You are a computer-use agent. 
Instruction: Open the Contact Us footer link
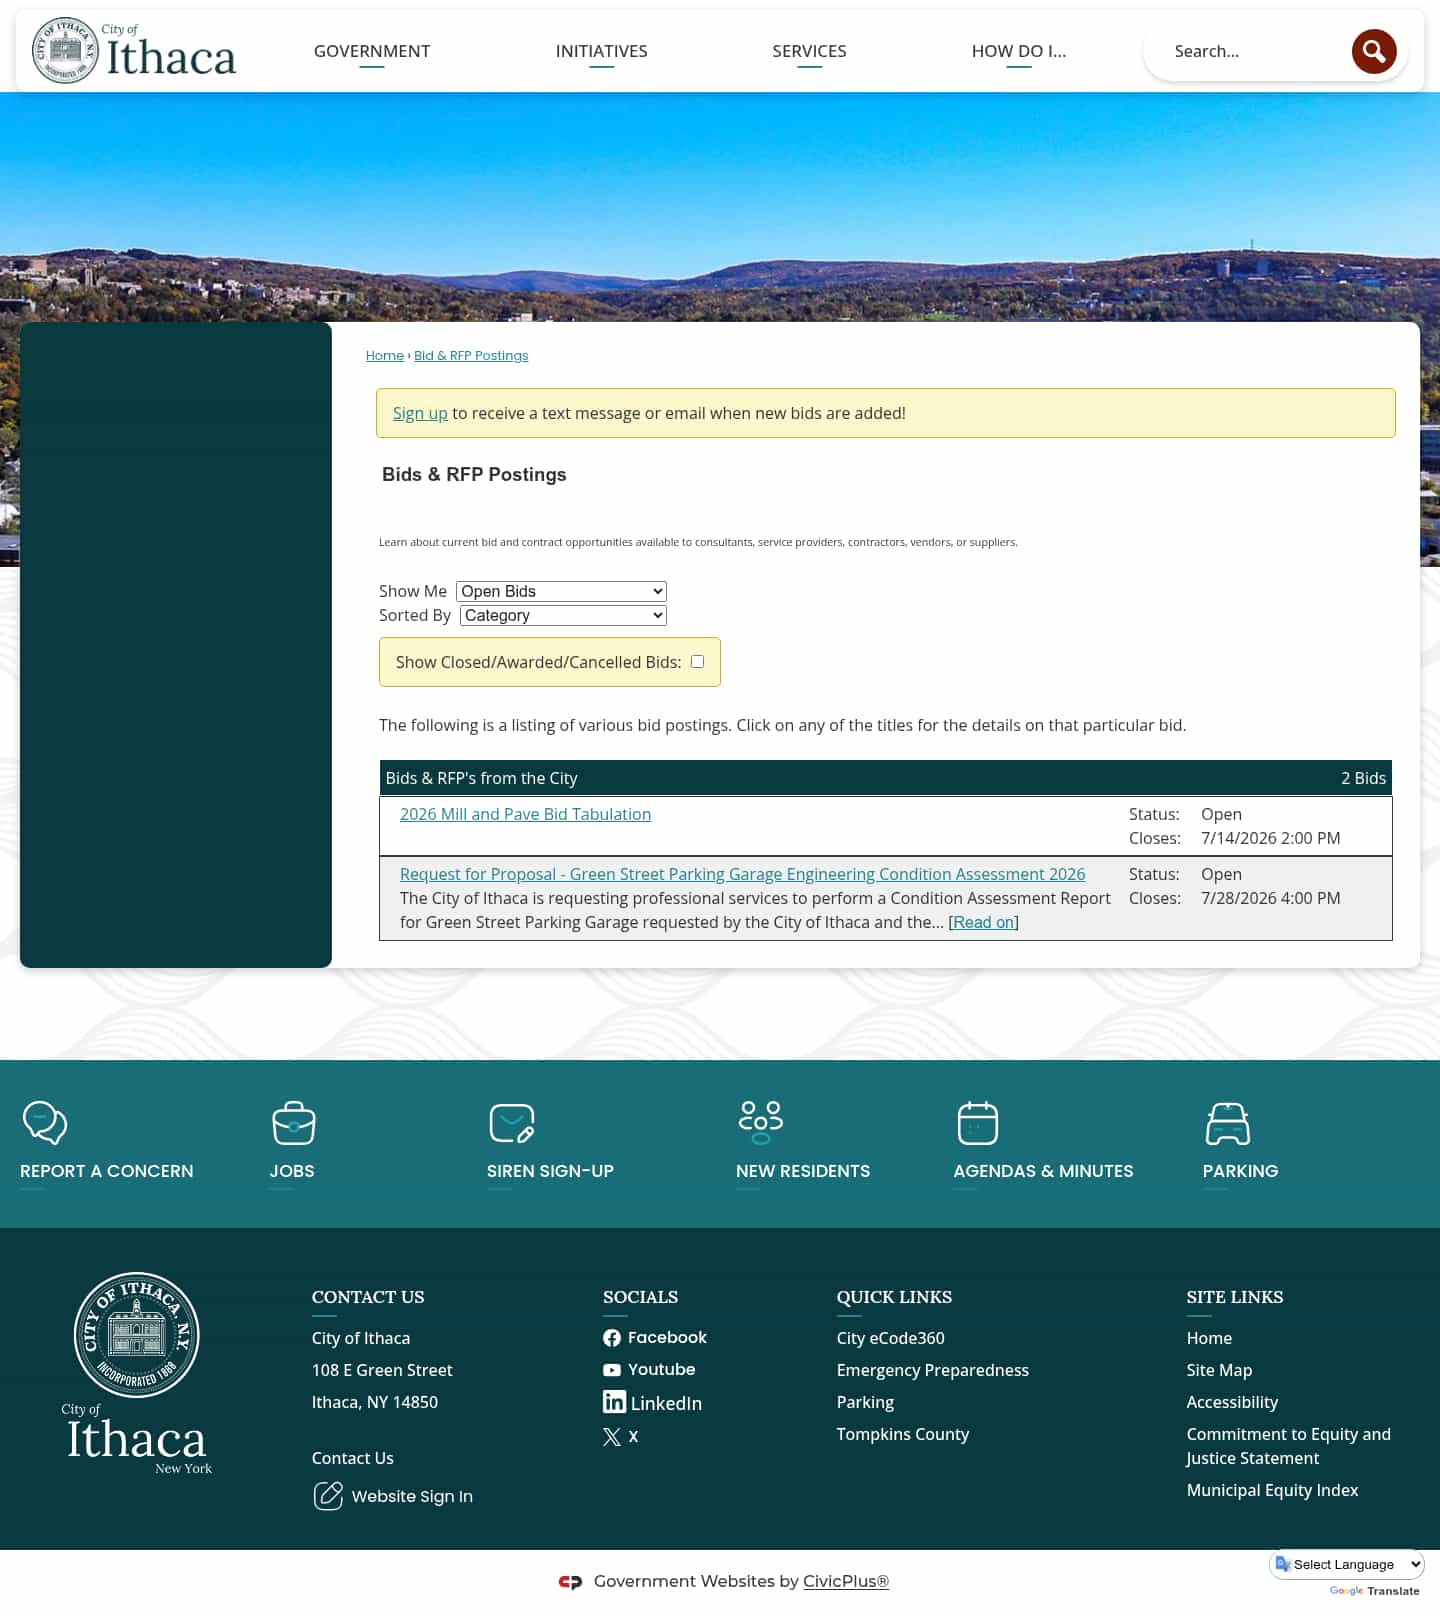(353, 1458)
